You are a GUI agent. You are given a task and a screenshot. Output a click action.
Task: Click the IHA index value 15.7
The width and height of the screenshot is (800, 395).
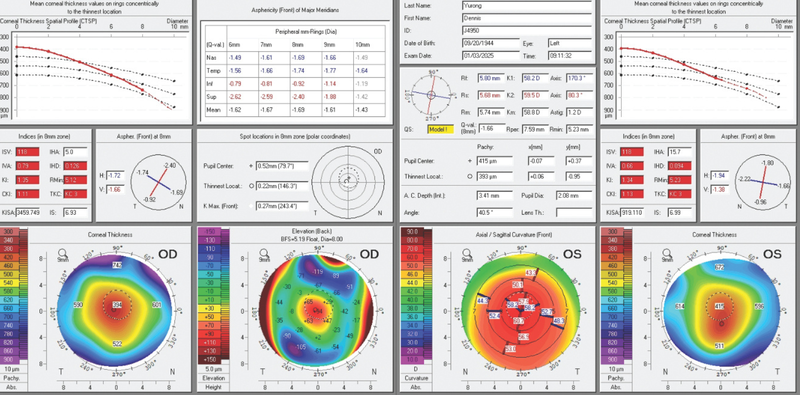pos(680,152)
